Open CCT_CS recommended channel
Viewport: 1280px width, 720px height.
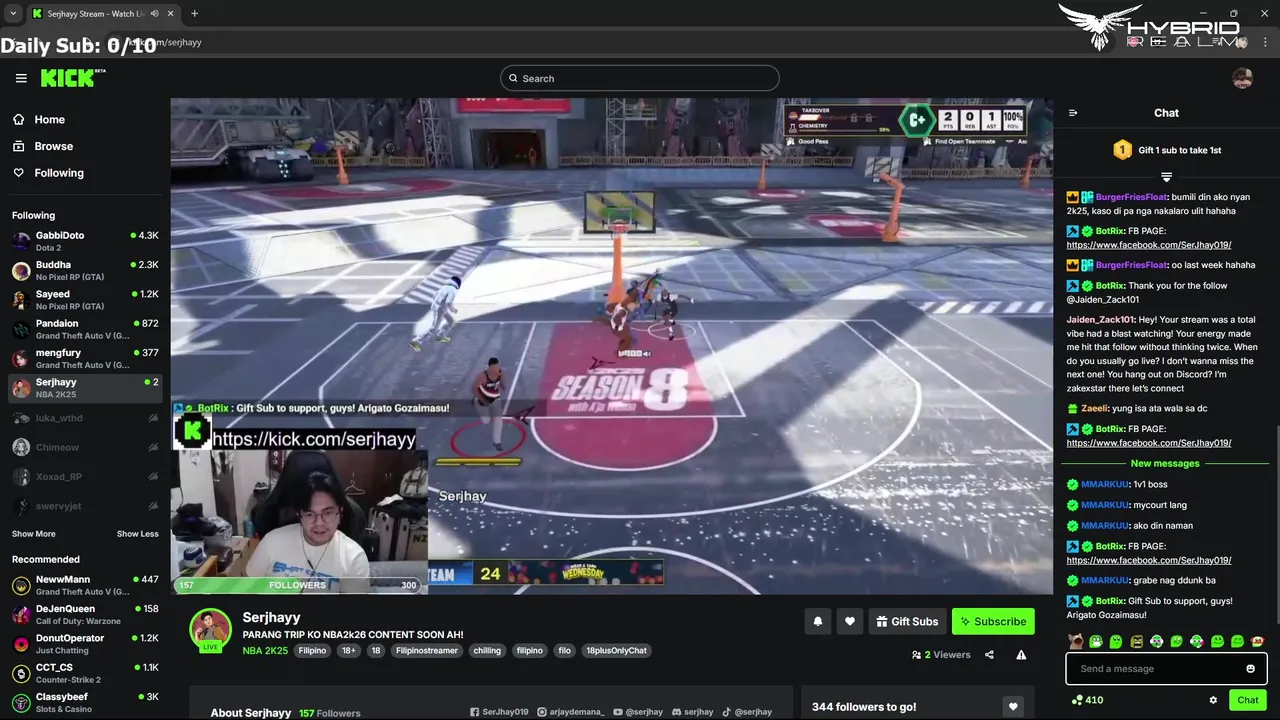tap(85, 673)
